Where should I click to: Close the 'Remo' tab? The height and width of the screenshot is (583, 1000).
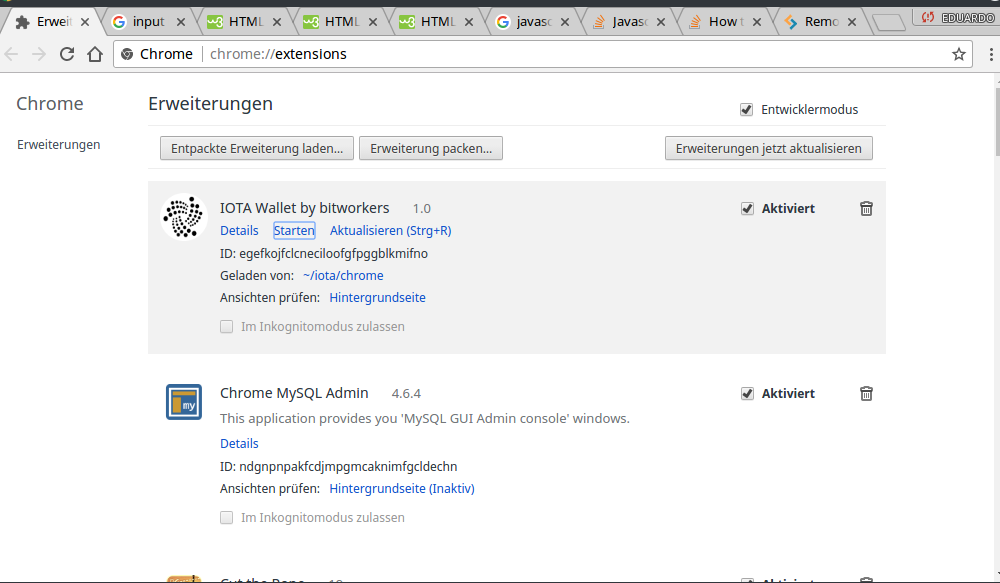[x=851, y=22]
